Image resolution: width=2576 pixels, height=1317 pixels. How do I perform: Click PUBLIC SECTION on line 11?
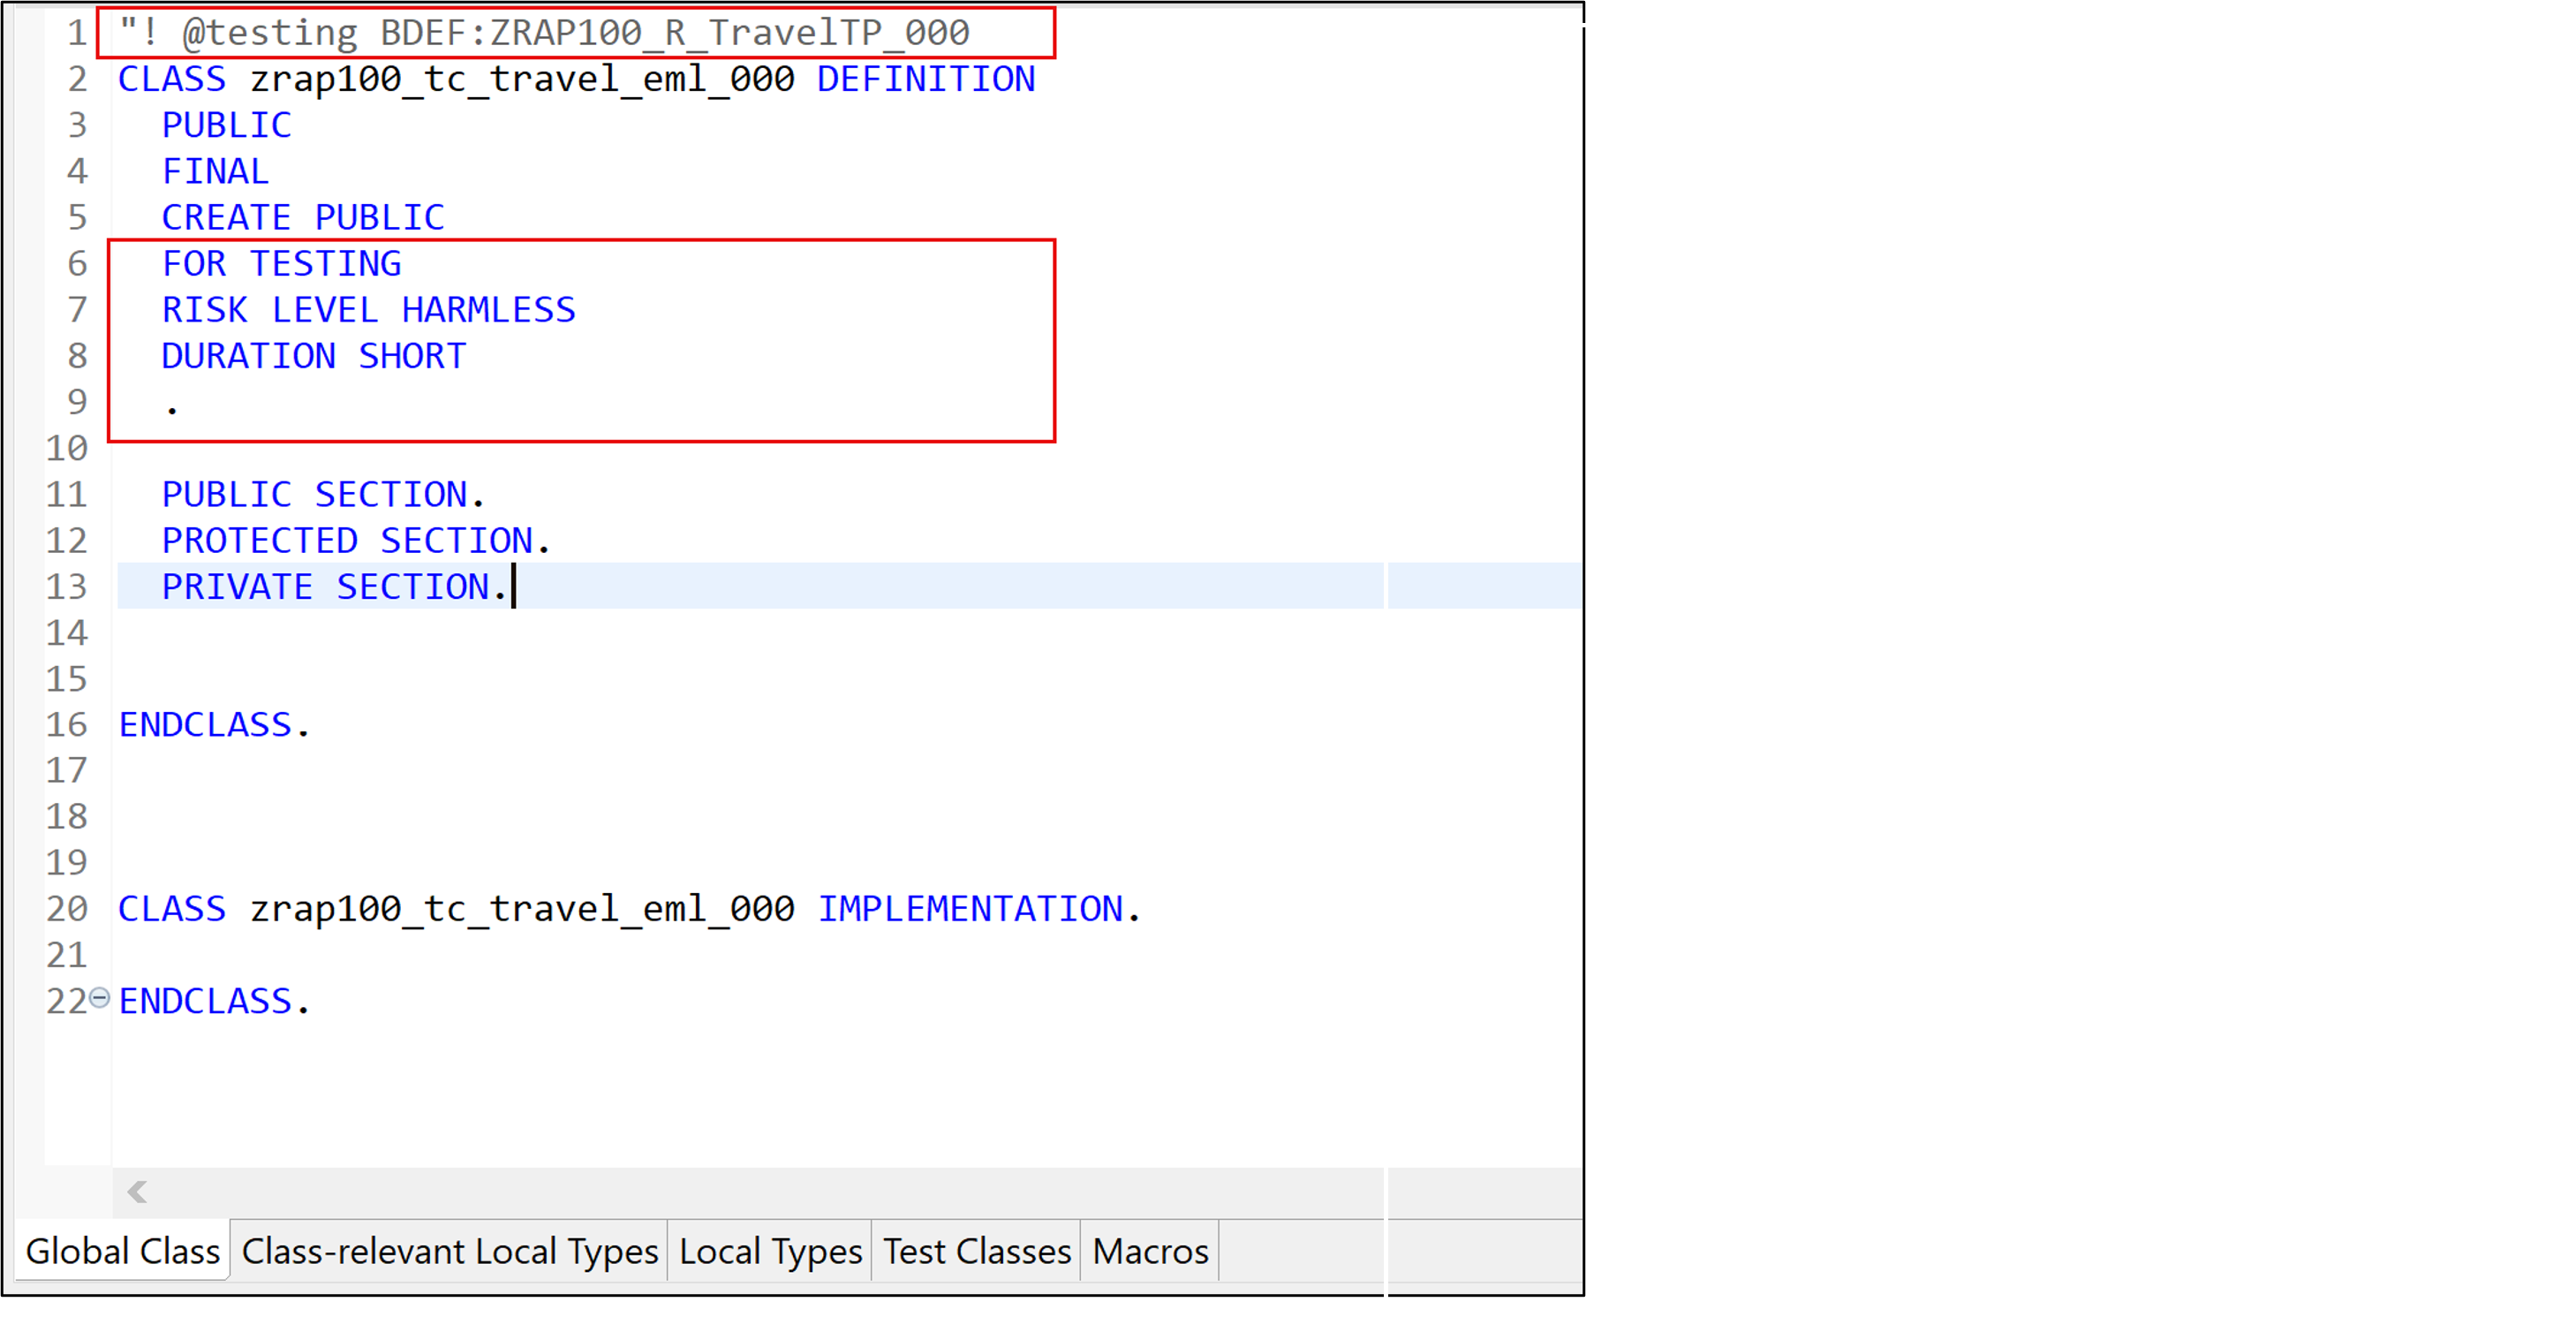323,494
